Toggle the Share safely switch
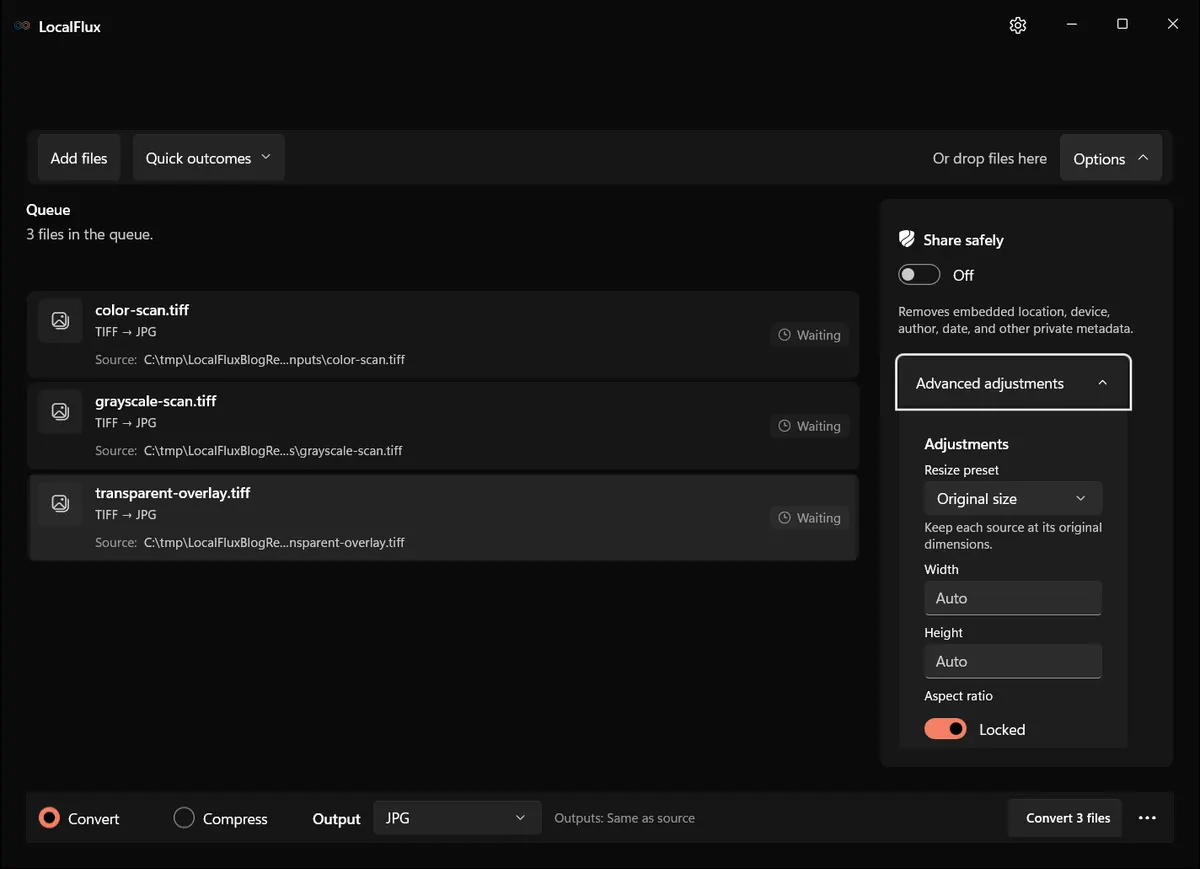The image size is (1200, 869). pyautogui.click(x=919, y=275)
